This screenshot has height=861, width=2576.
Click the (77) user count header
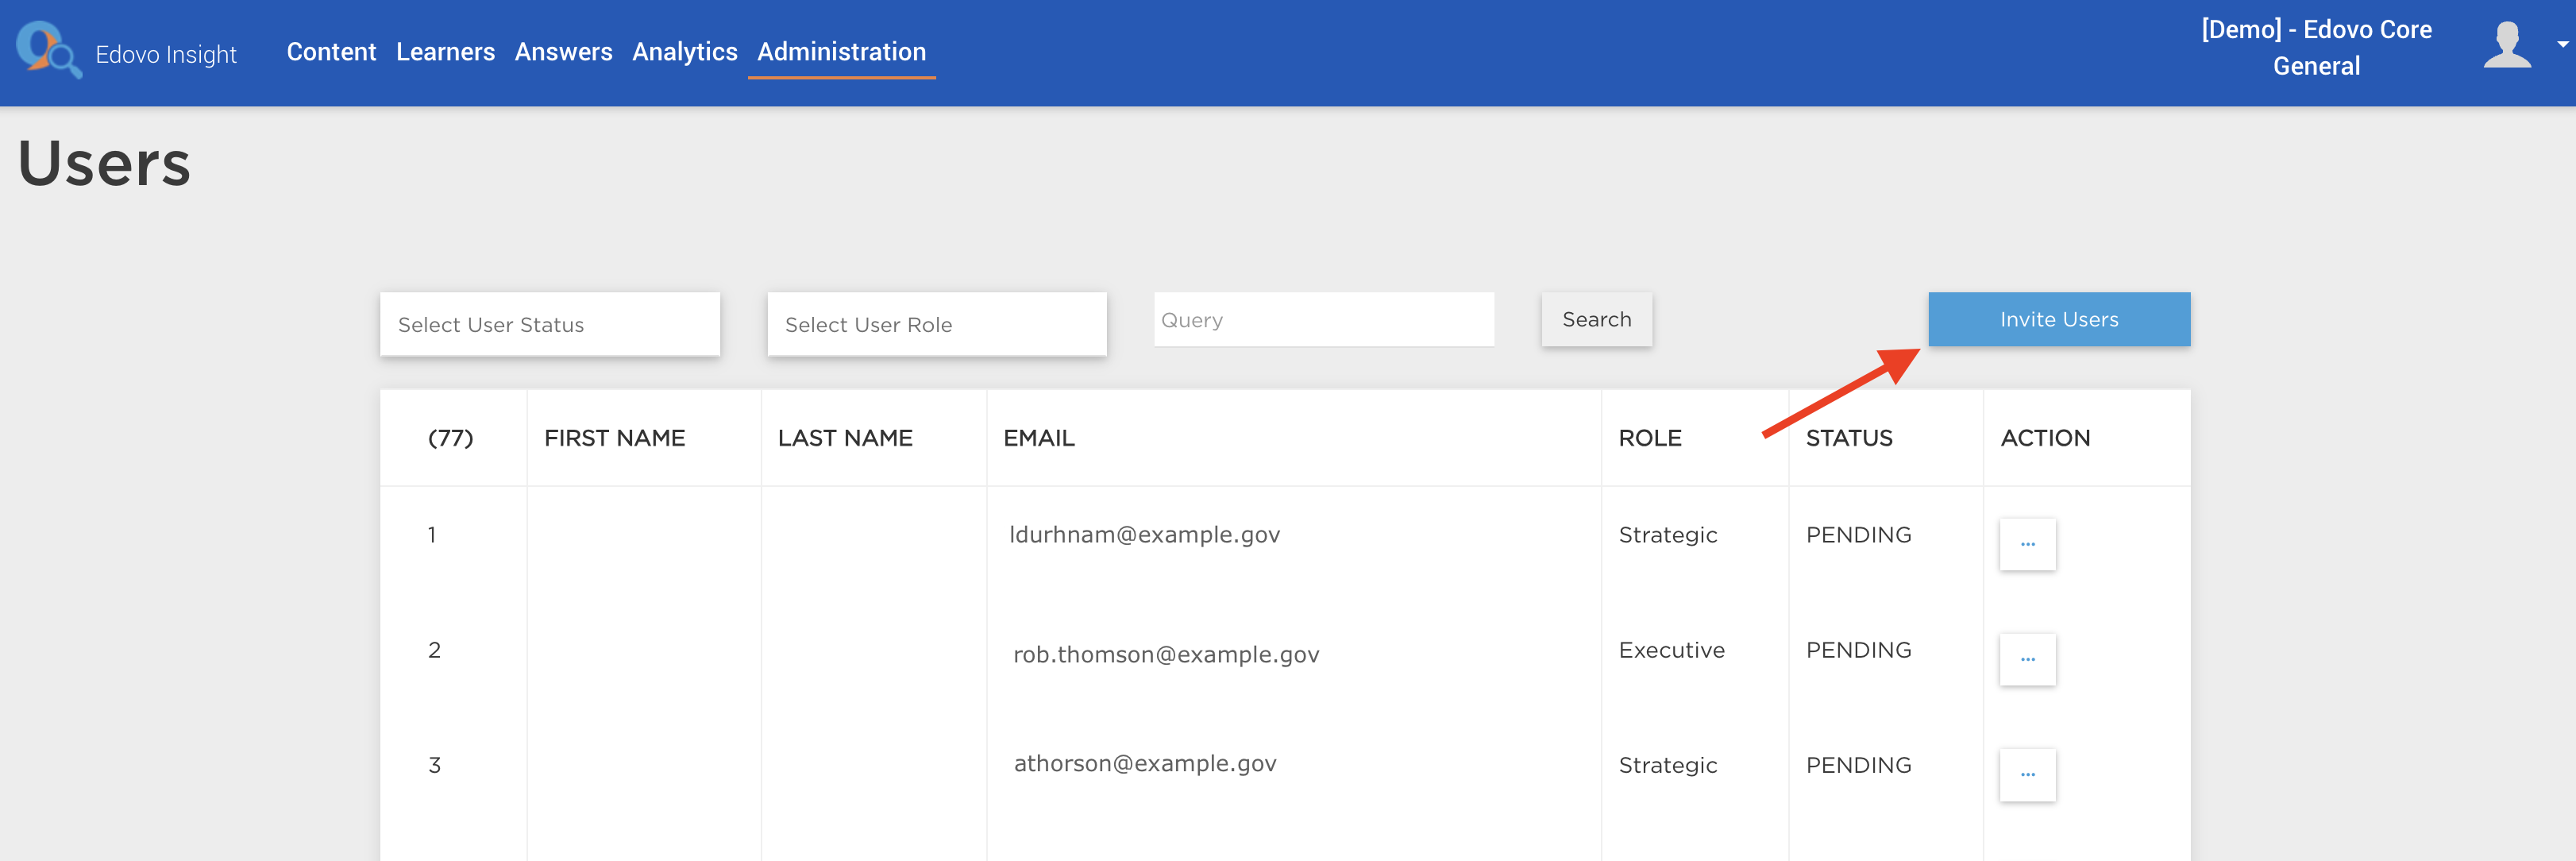450,438
